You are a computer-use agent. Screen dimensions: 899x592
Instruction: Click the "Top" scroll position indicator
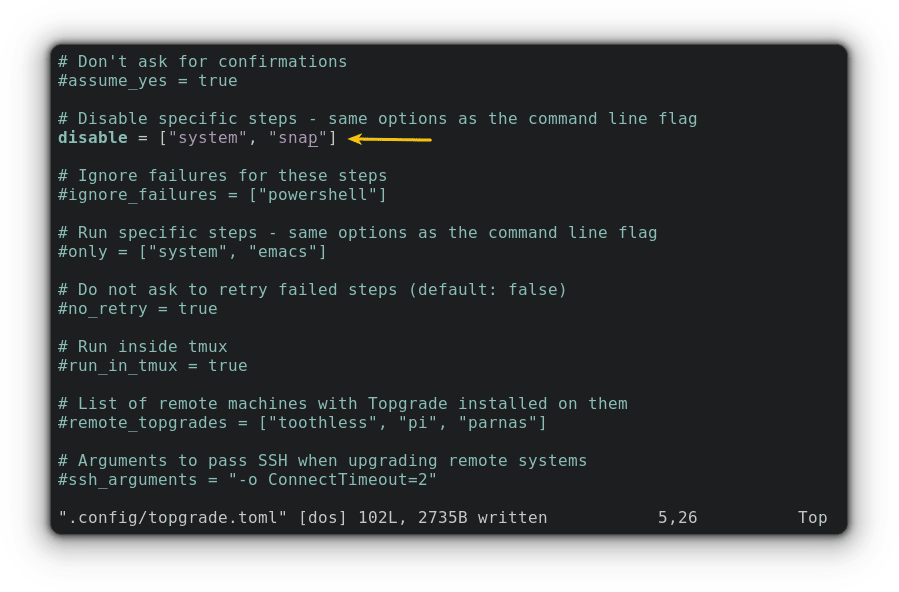(812, 518)
